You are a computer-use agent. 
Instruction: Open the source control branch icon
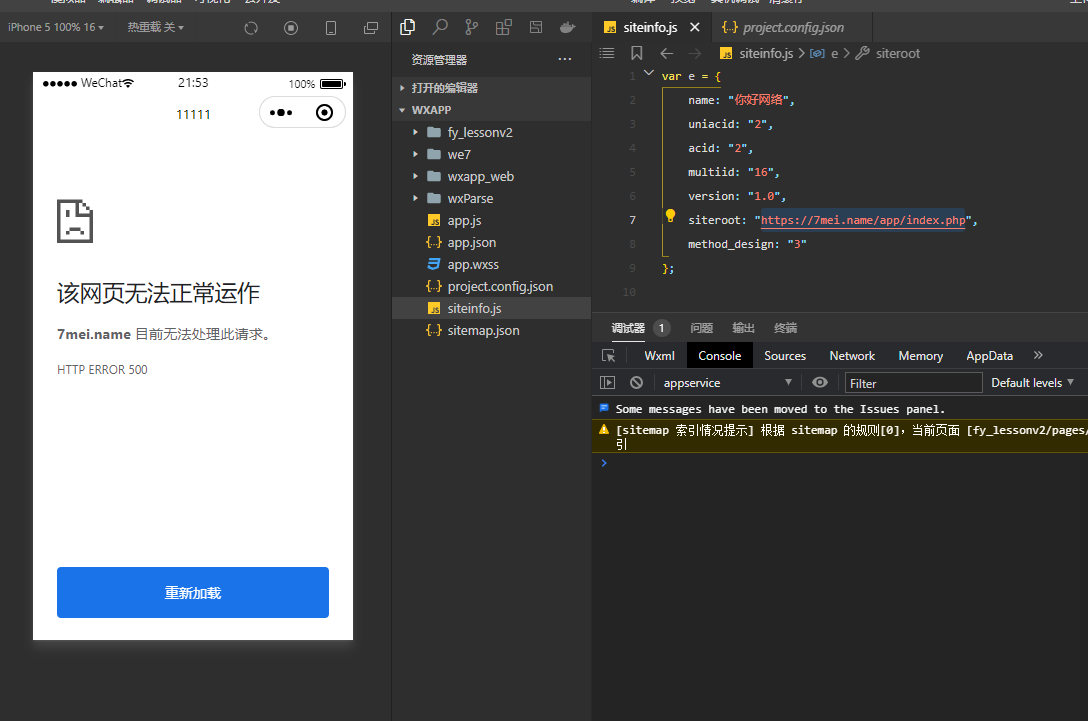click(472, 27)
